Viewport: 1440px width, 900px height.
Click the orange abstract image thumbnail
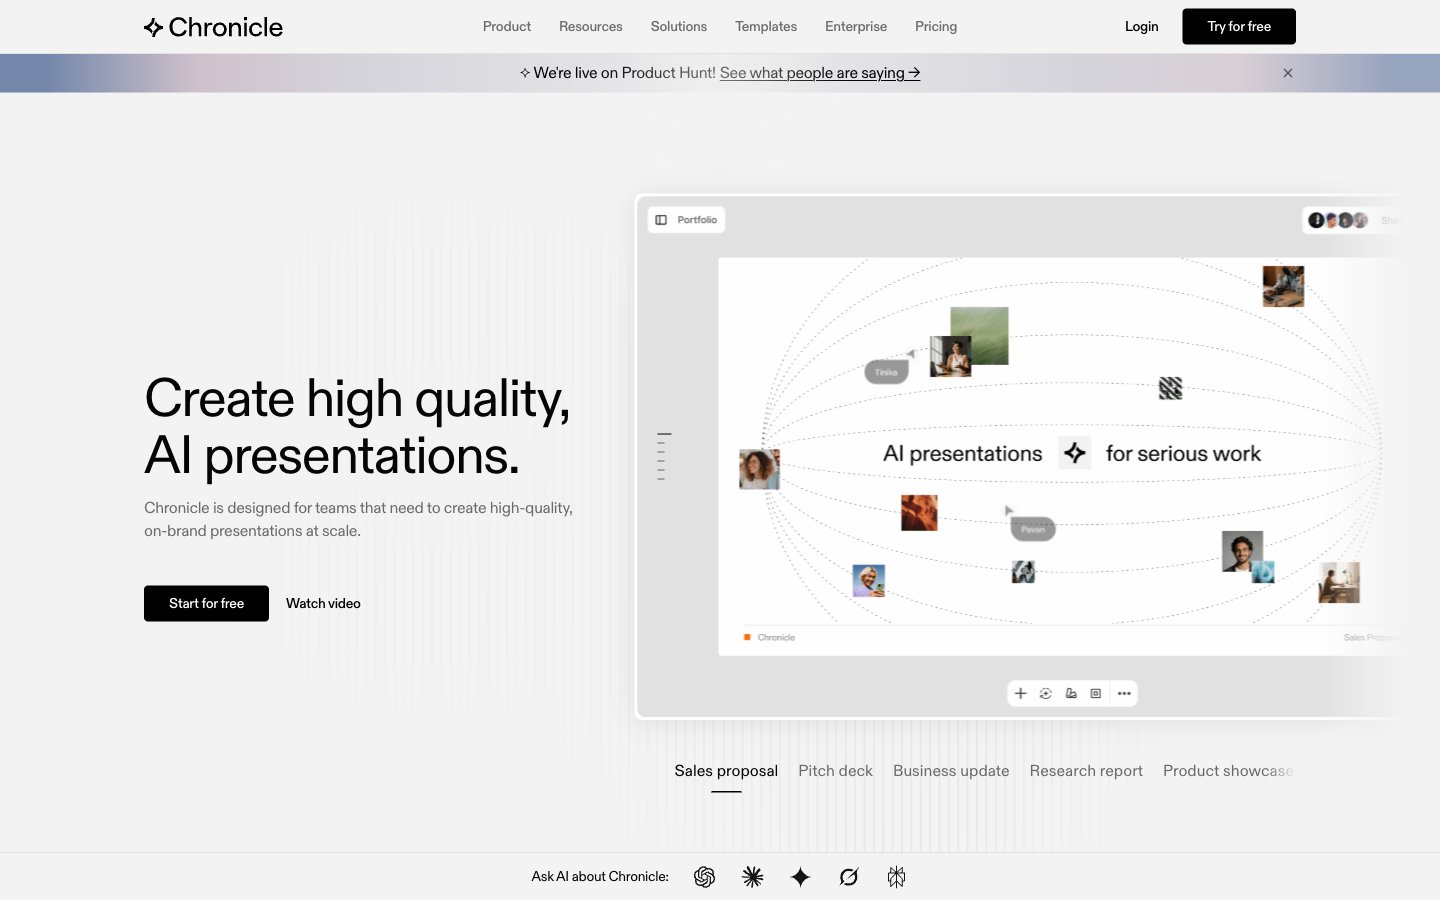click(x=919, y=512)
